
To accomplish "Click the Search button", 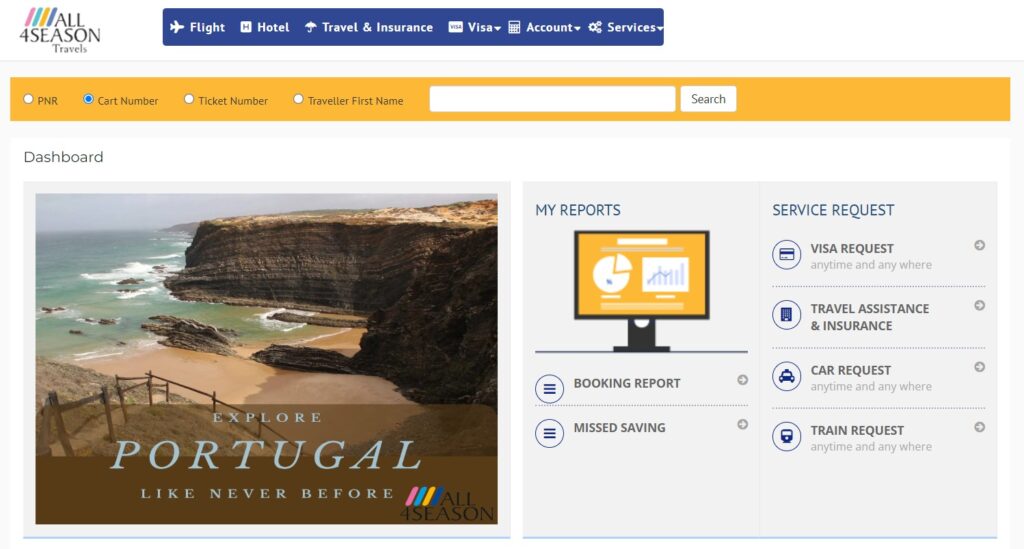I will [x=708, y=99].
